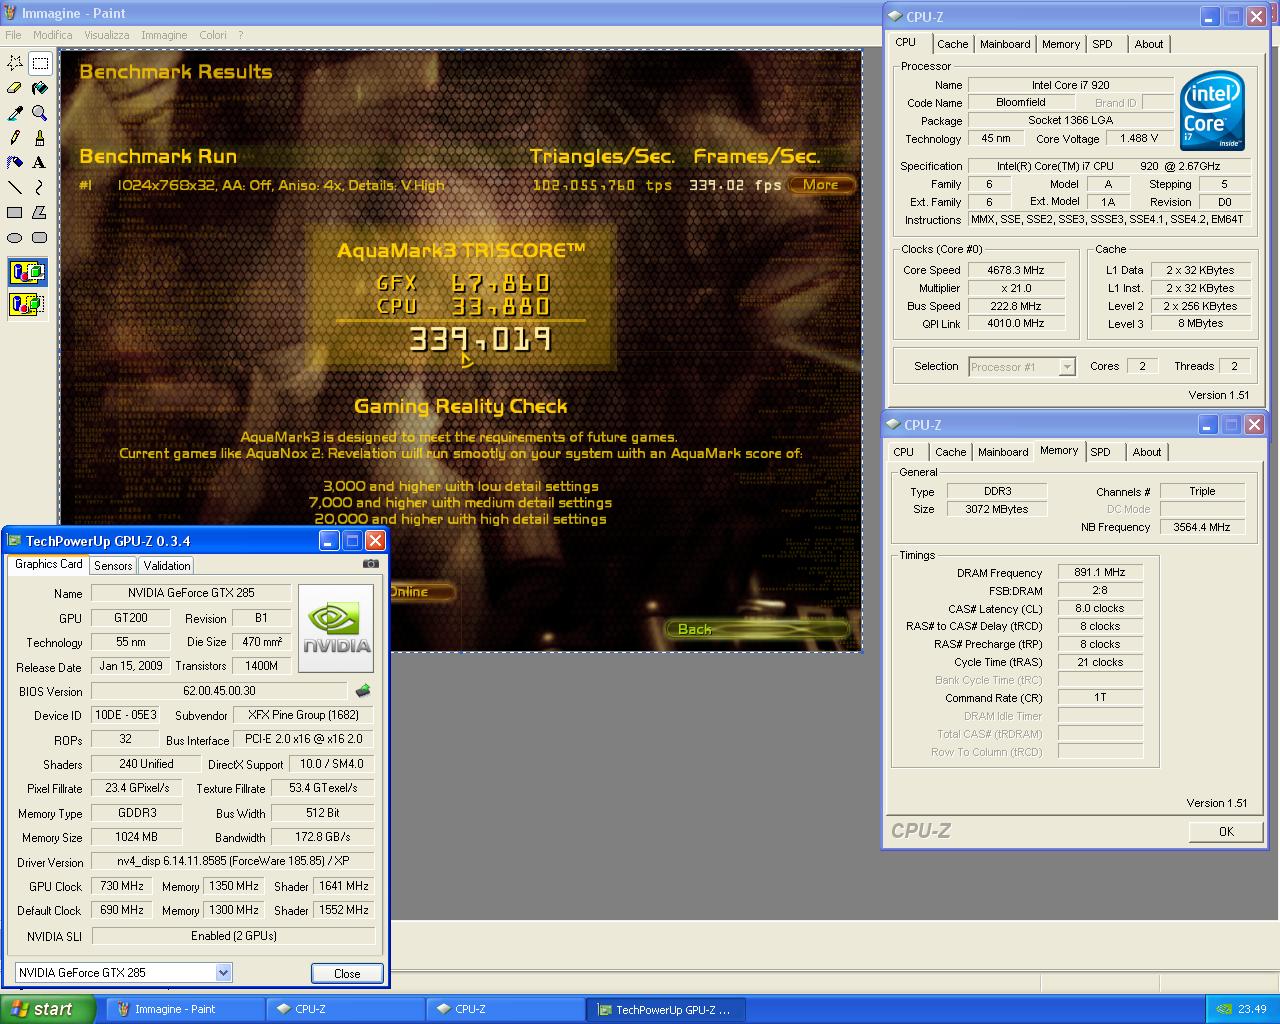Select the Free-Form Select tool in Paint

point(15,63)
